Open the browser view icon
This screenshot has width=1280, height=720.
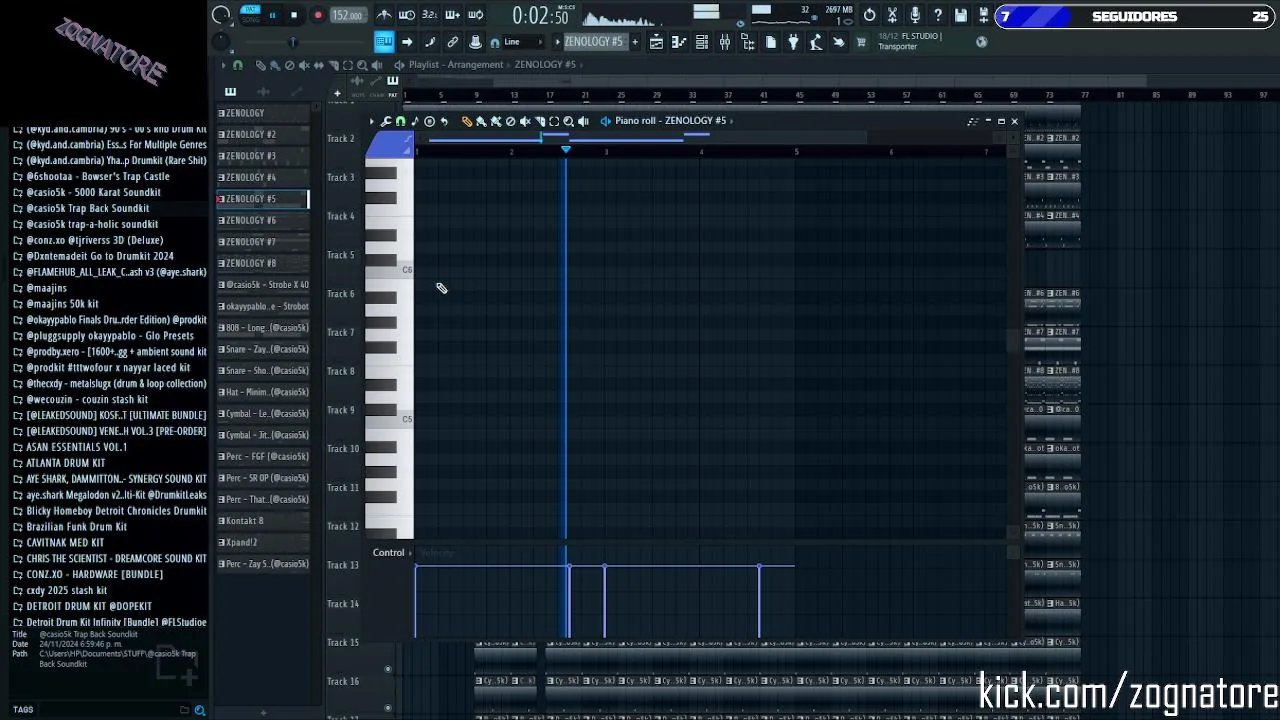tap(748, 42)
